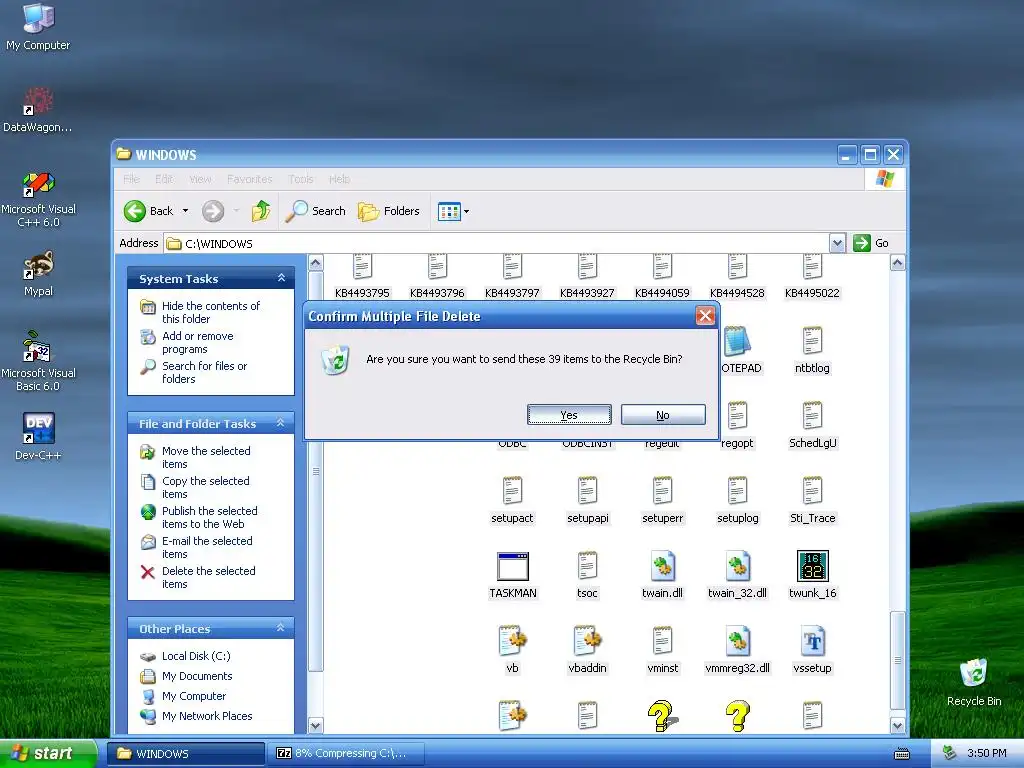Screen dimensions: 1024x768
Task: Click Publish the selected items to the Web
Action: tap(209, 517)
